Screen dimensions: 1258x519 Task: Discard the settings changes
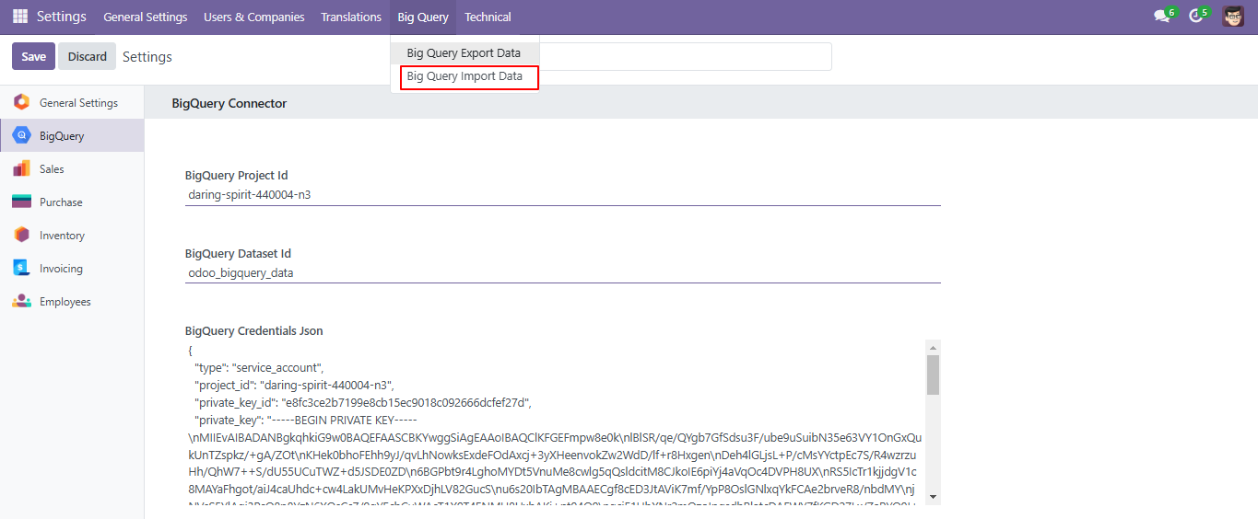(87, 57)
